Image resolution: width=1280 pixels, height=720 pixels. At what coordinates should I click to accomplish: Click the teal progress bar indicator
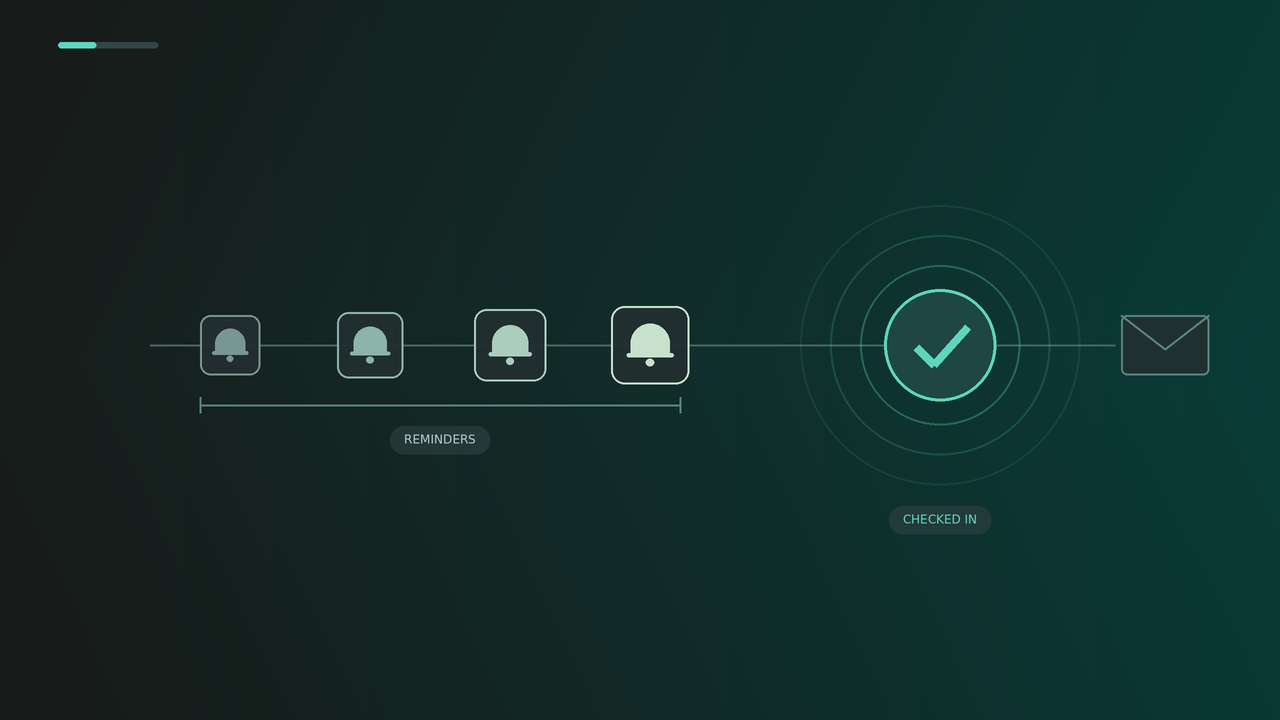point(108,45)
